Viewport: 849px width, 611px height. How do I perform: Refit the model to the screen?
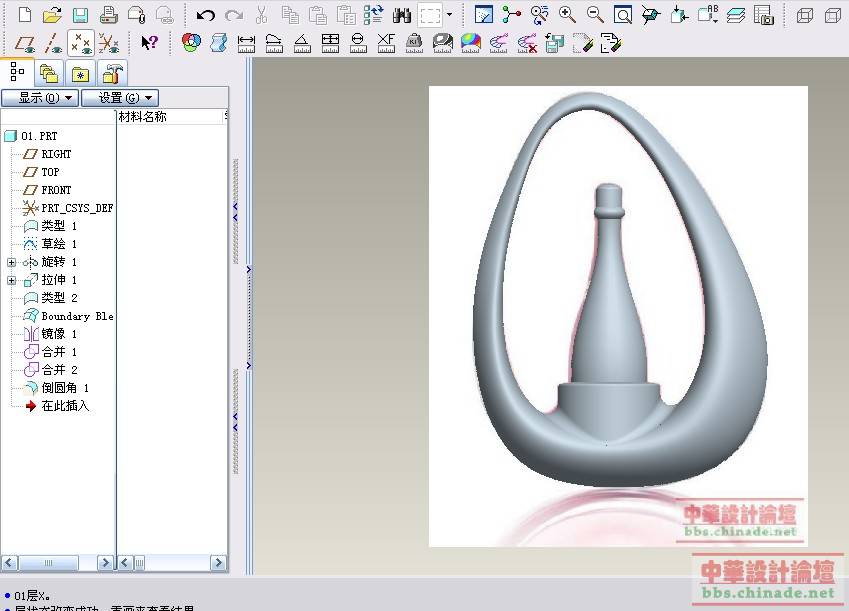623,15
